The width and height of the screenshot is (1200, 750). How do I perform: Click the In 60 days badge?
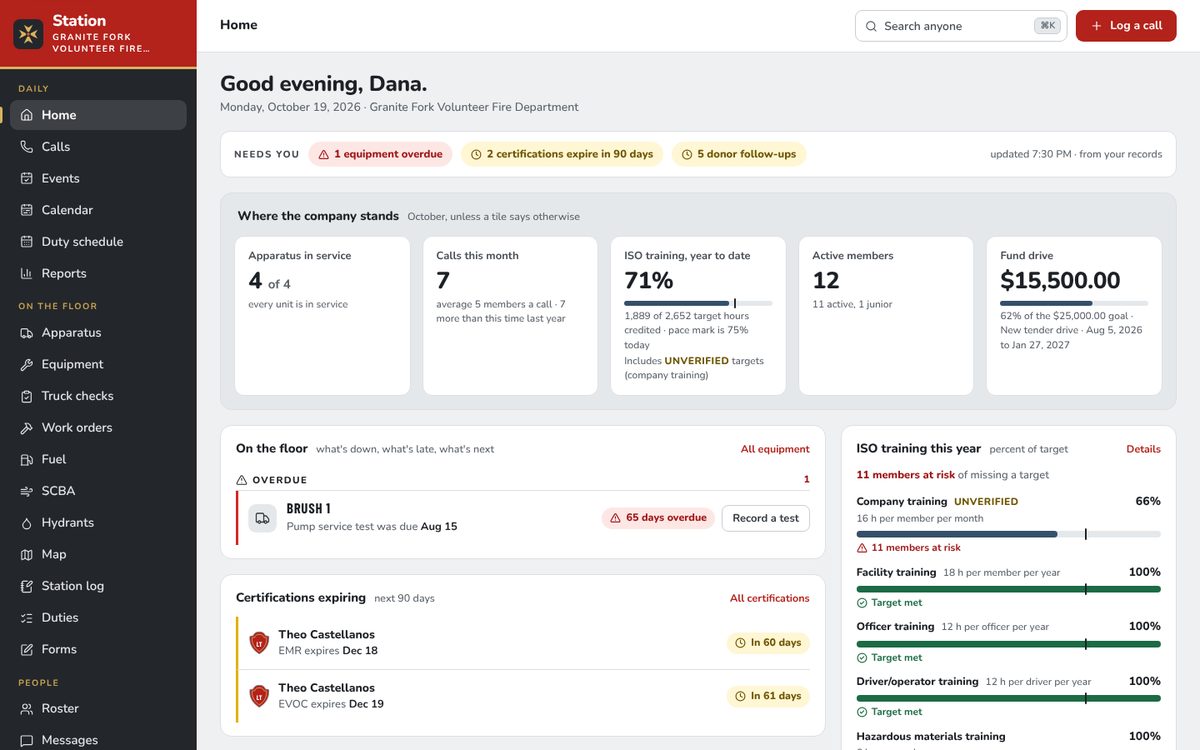(x=768, y=643)
